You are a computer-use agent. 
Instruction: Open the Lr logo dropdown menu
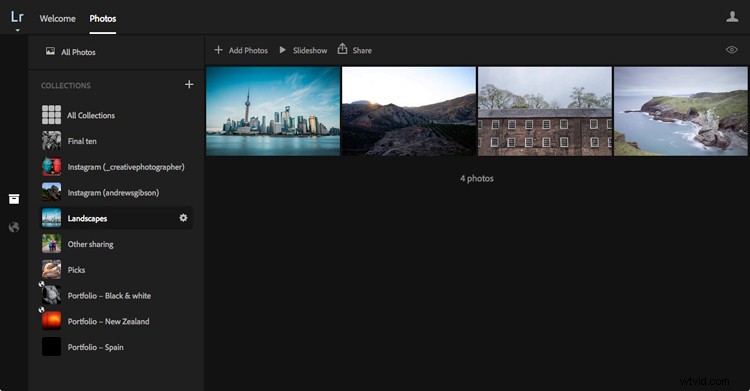(x=17, y=20)
